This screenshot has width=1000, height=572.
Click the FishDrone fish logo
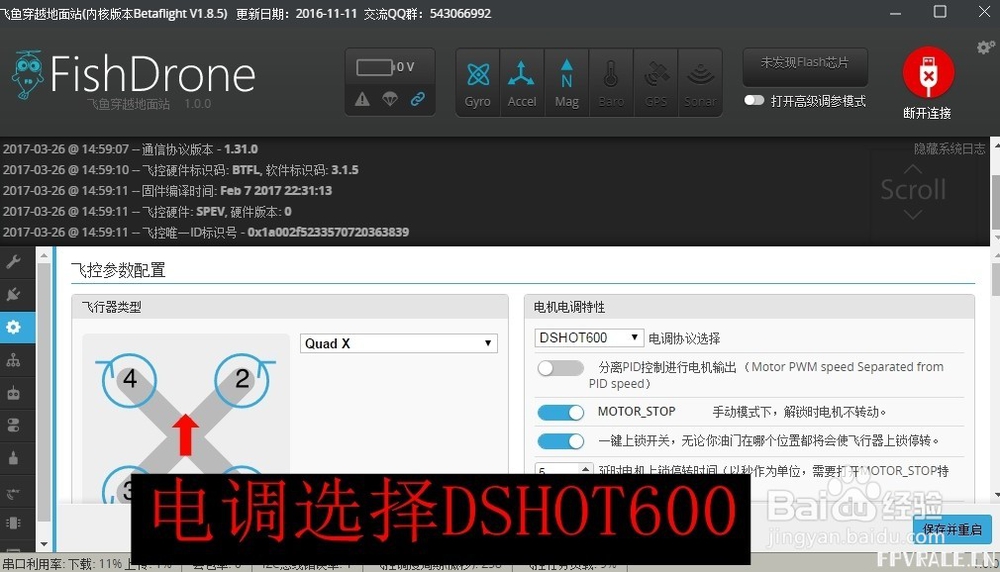pos(27,75)
